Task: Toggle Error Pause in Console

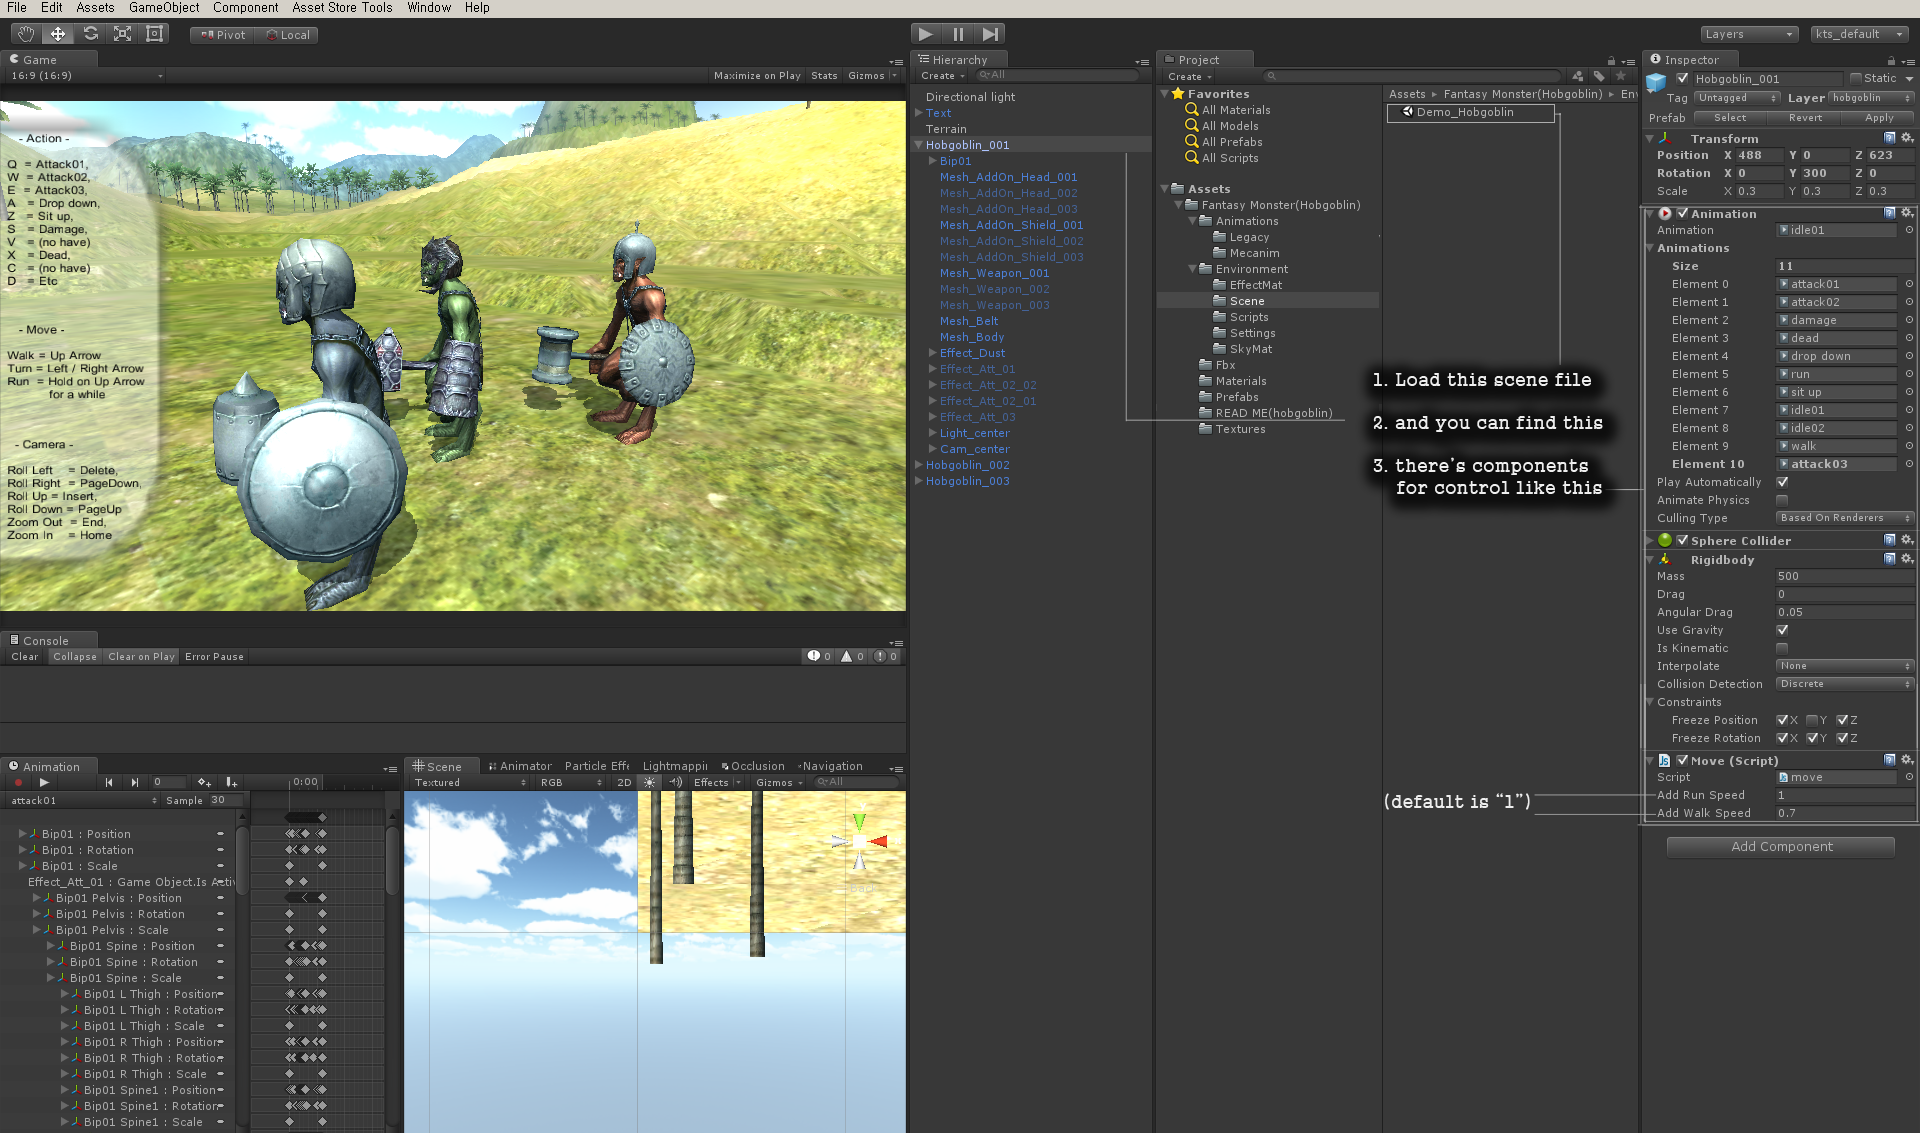Action: (x=214, y=657)
